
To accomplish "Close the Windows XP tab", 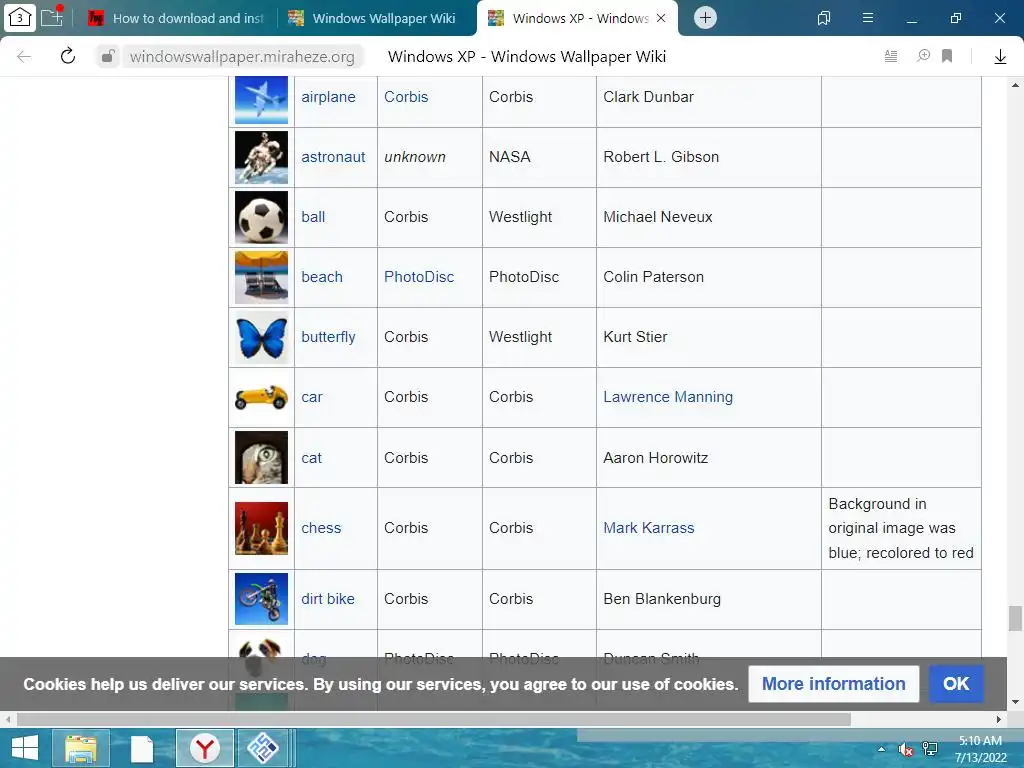I will point(661,18).
